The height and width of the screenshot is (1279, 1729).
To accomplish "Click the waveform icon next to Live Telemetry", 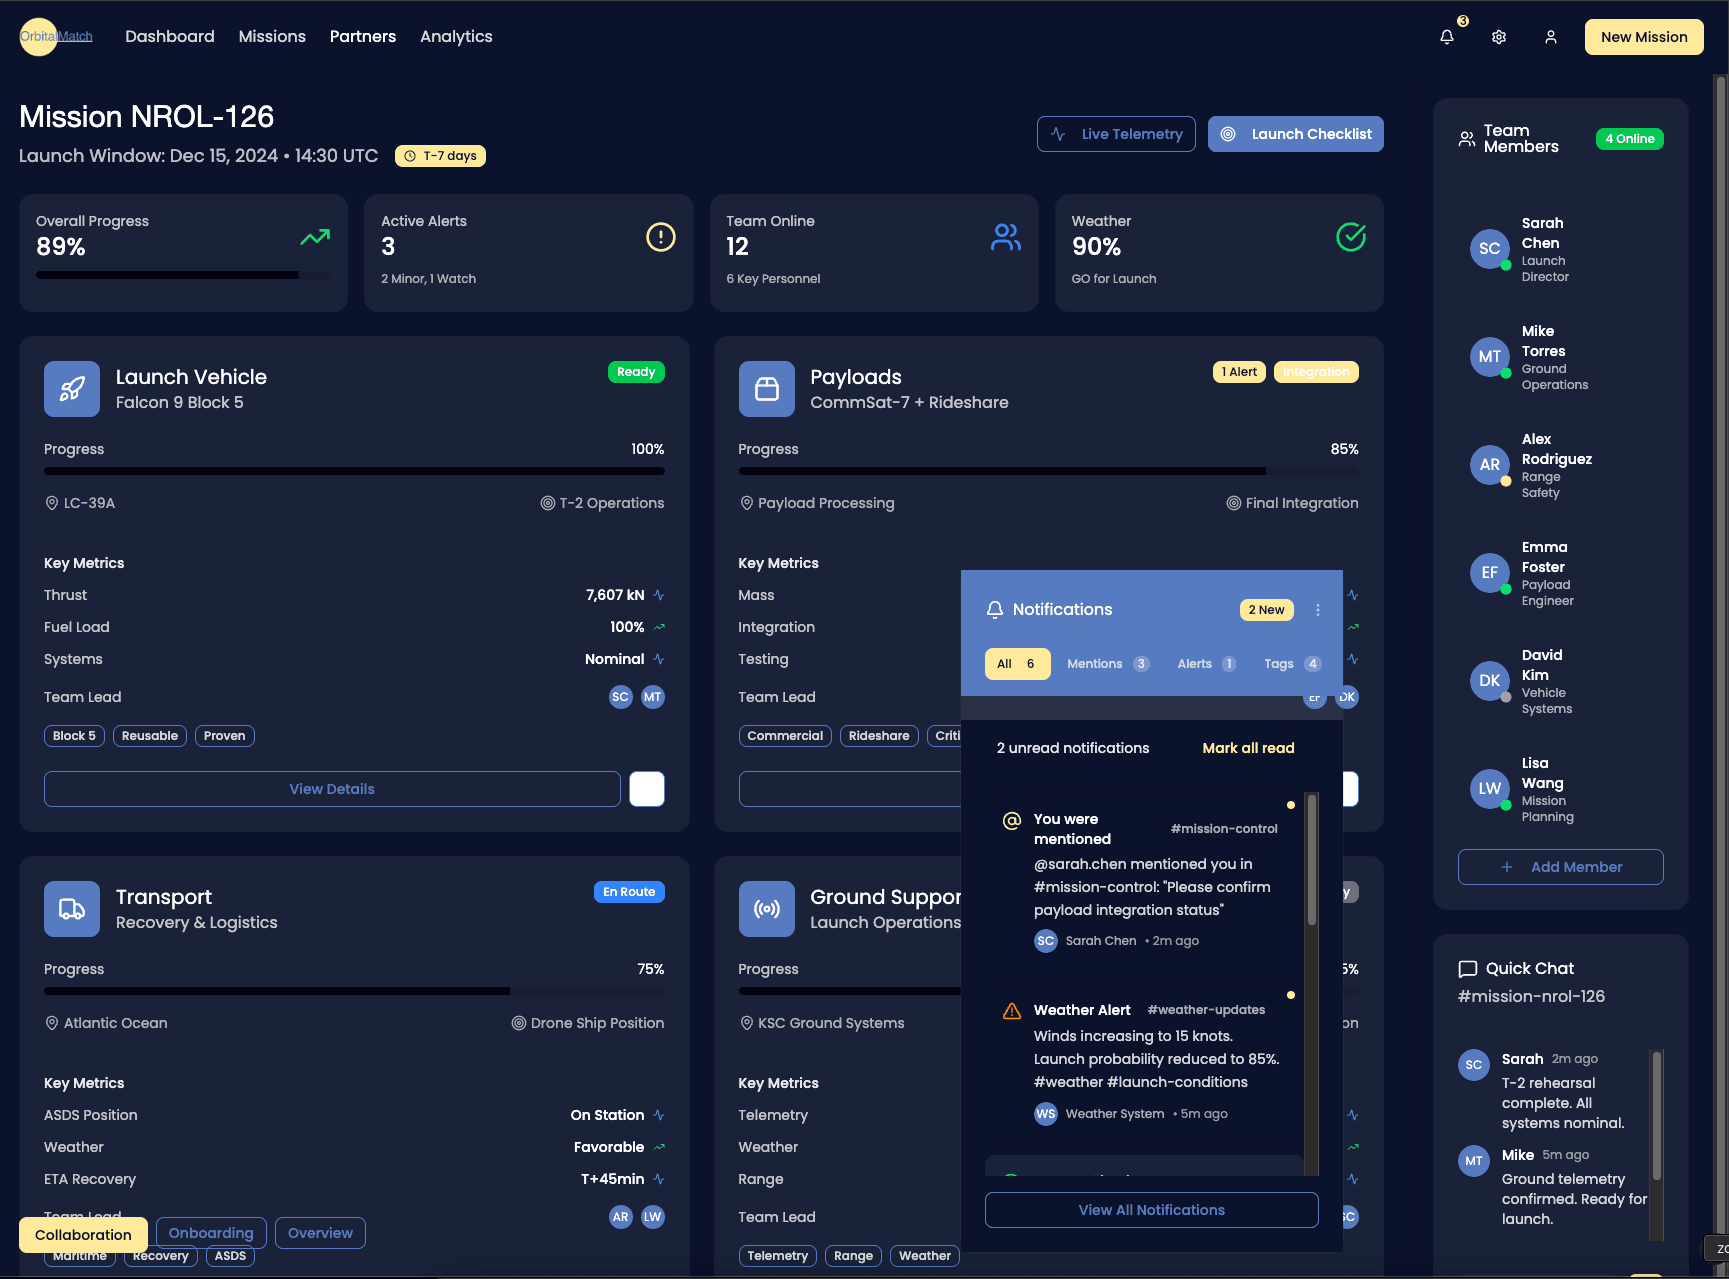I will click(x=1057, y=133).
